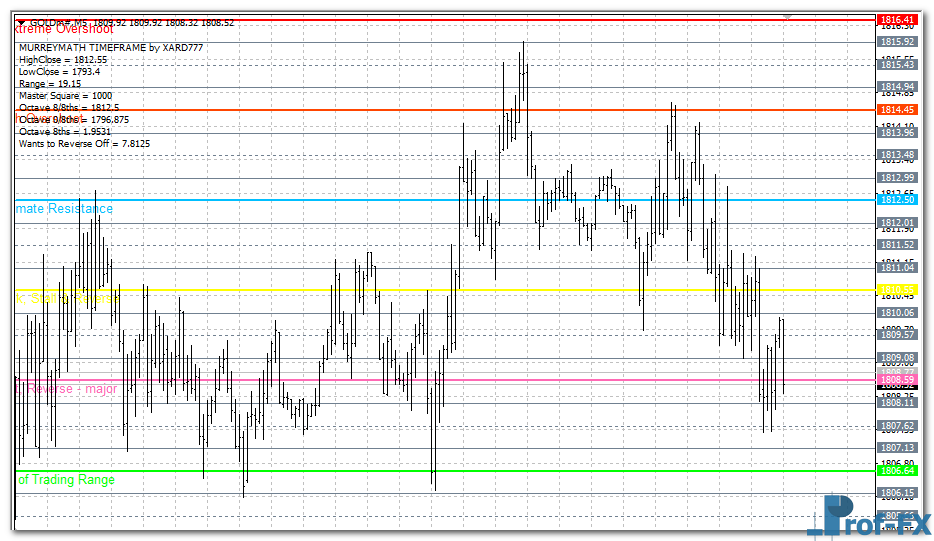
Task: Open the GOLD# M5 chart dropdown arrow
Action: tap(22, 22)
